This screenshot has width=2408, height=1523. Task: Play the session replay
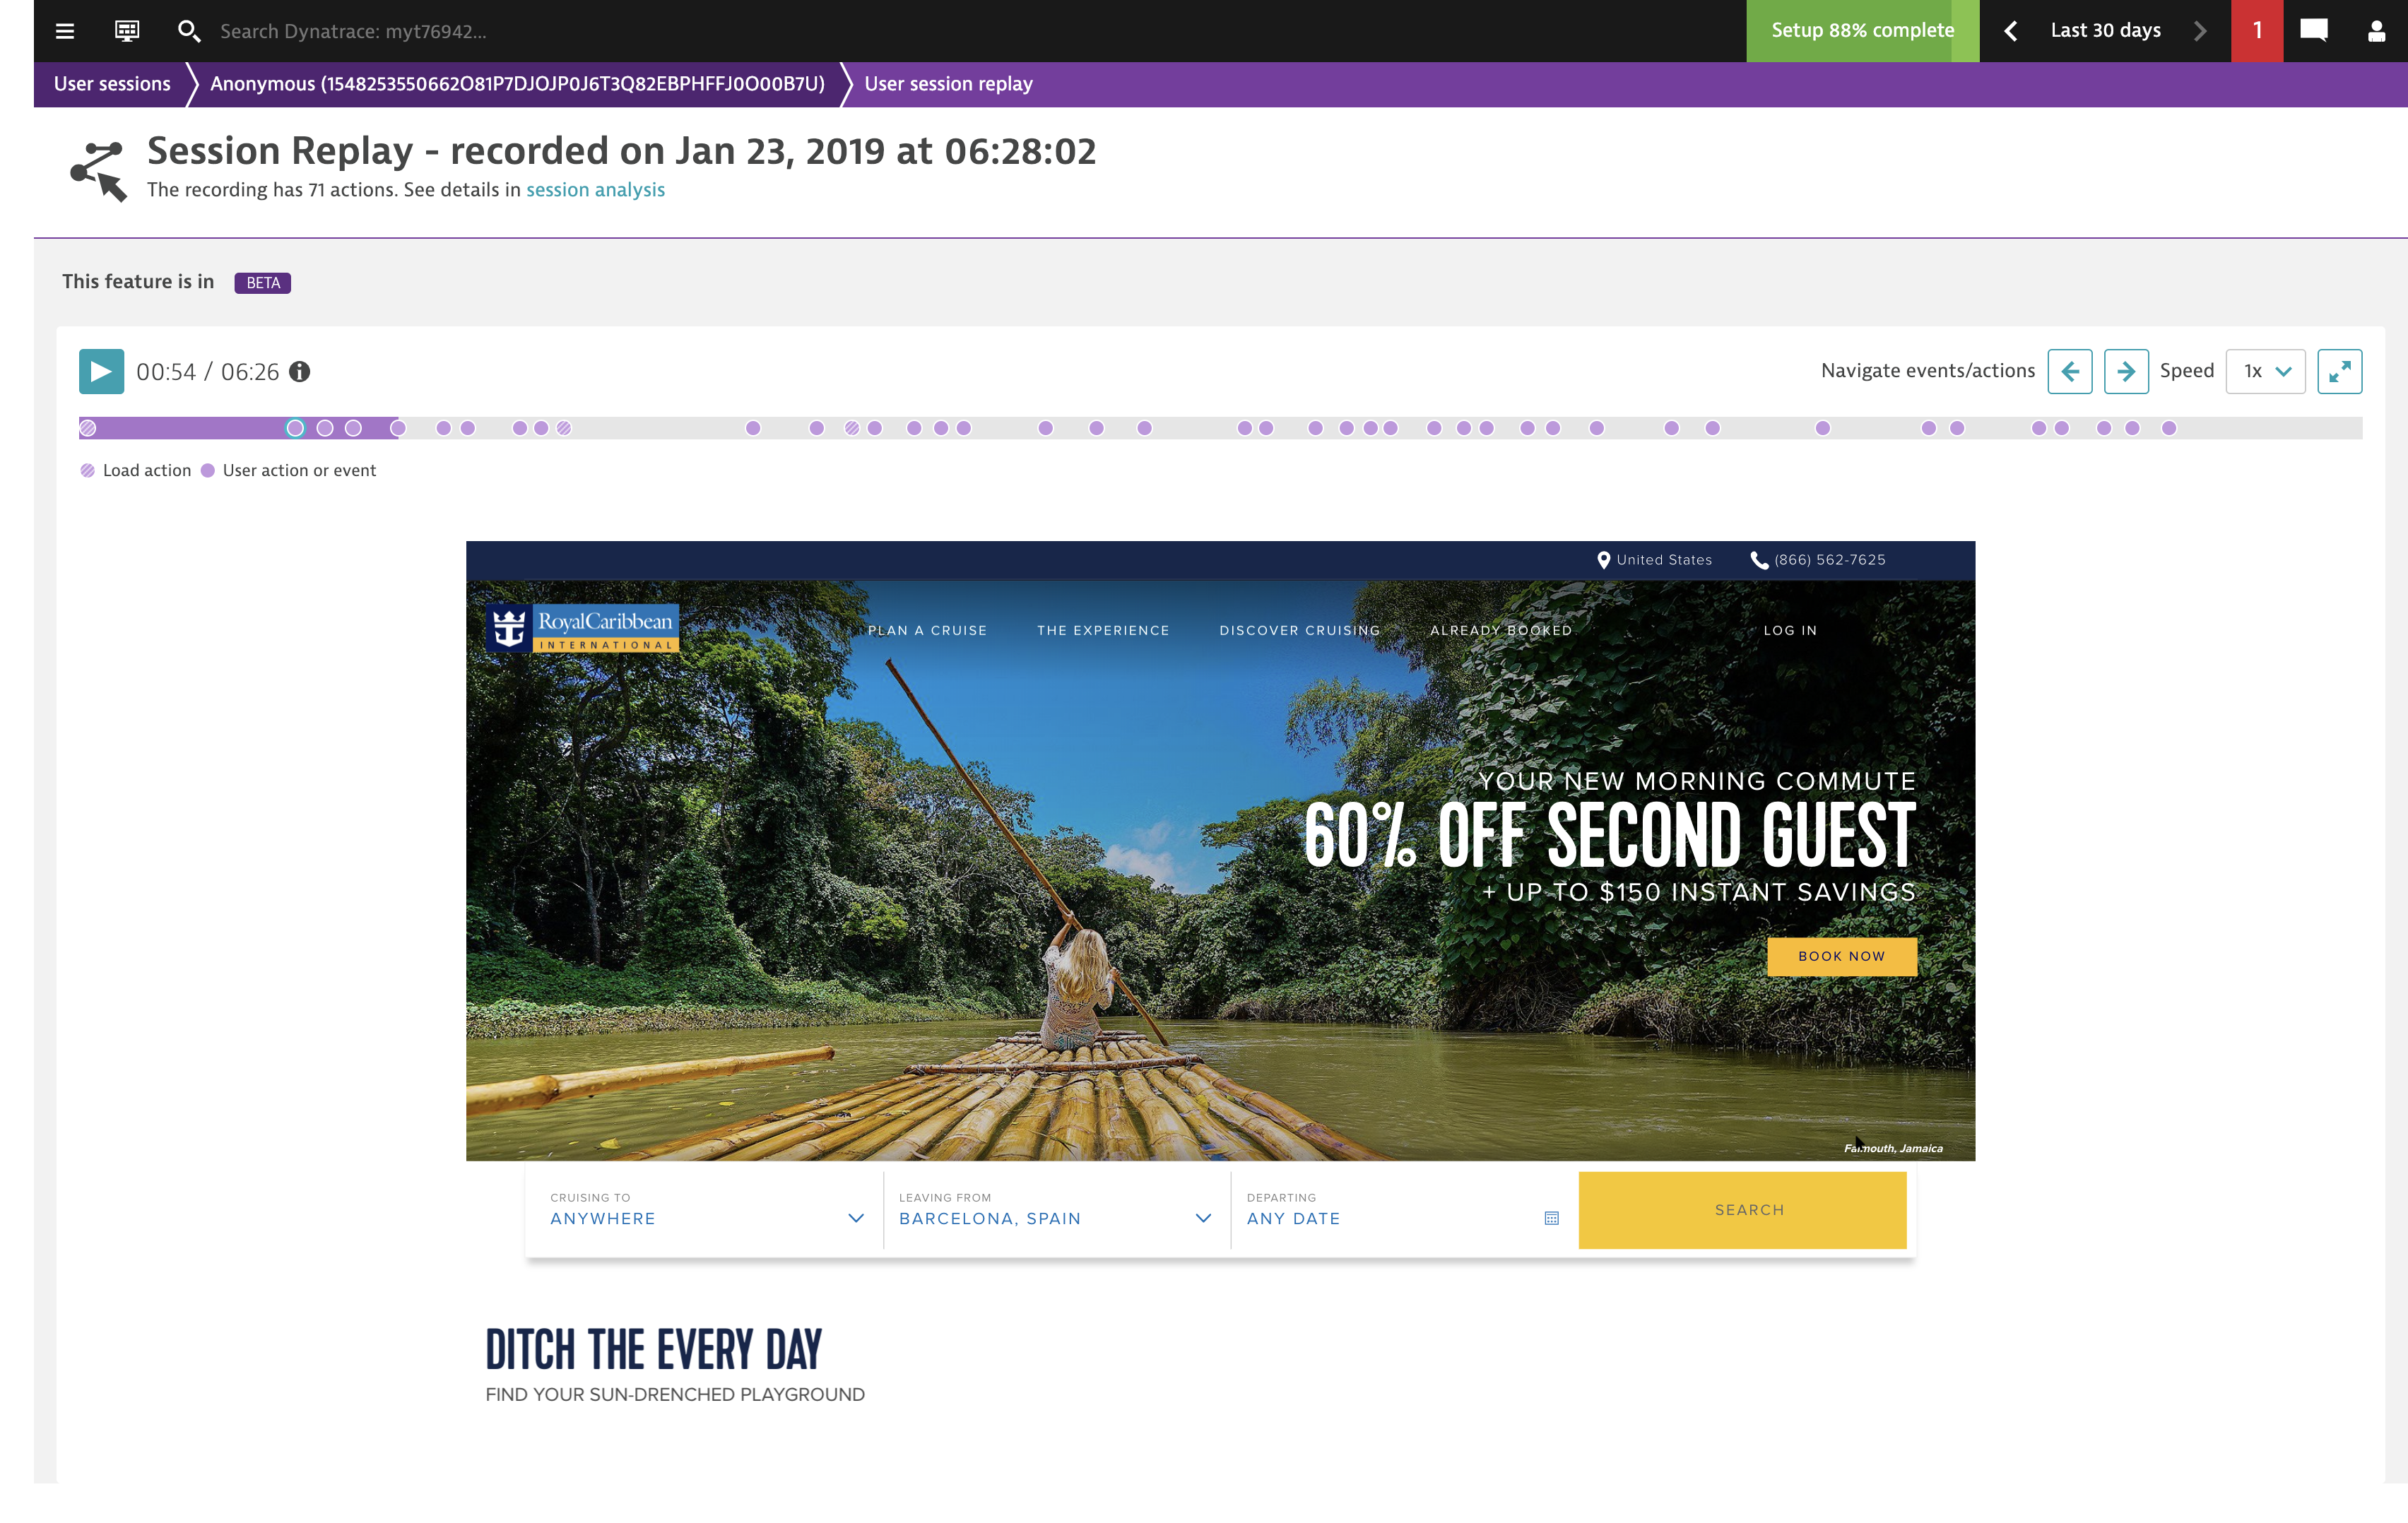101,372
